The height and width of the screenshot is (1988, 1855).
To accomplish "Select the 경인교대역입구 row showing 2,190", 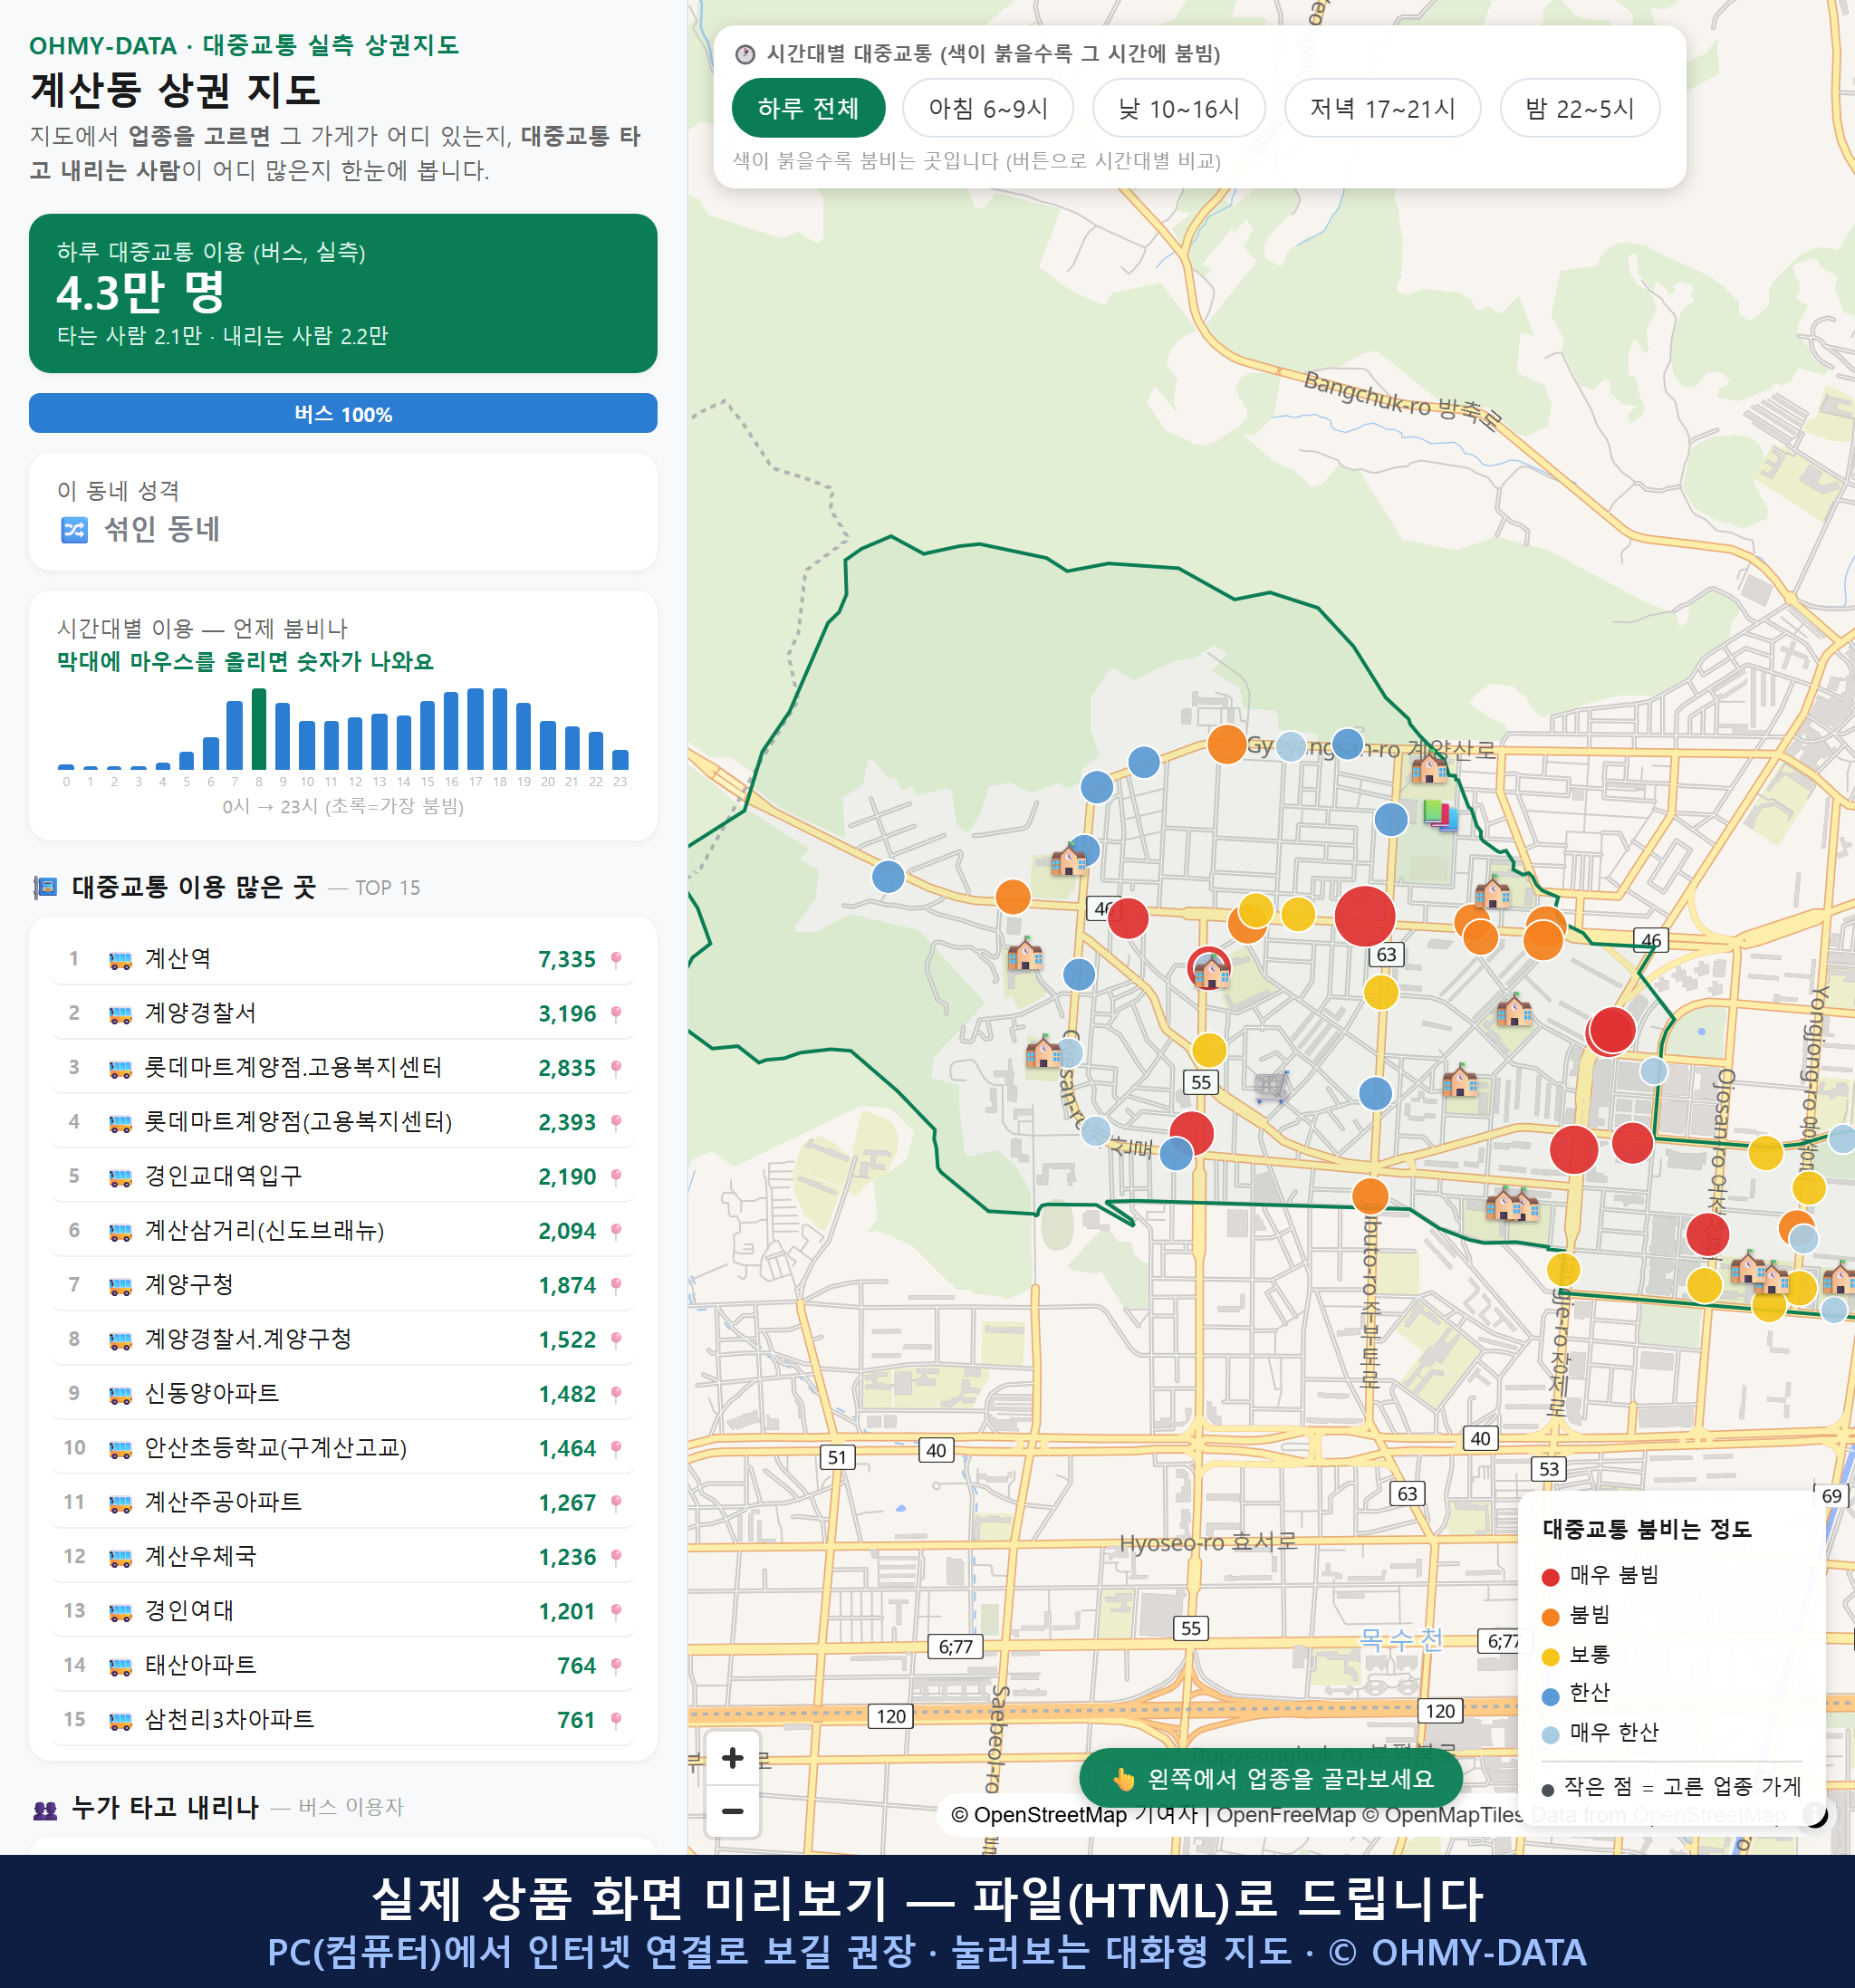I will [343, 1176].
